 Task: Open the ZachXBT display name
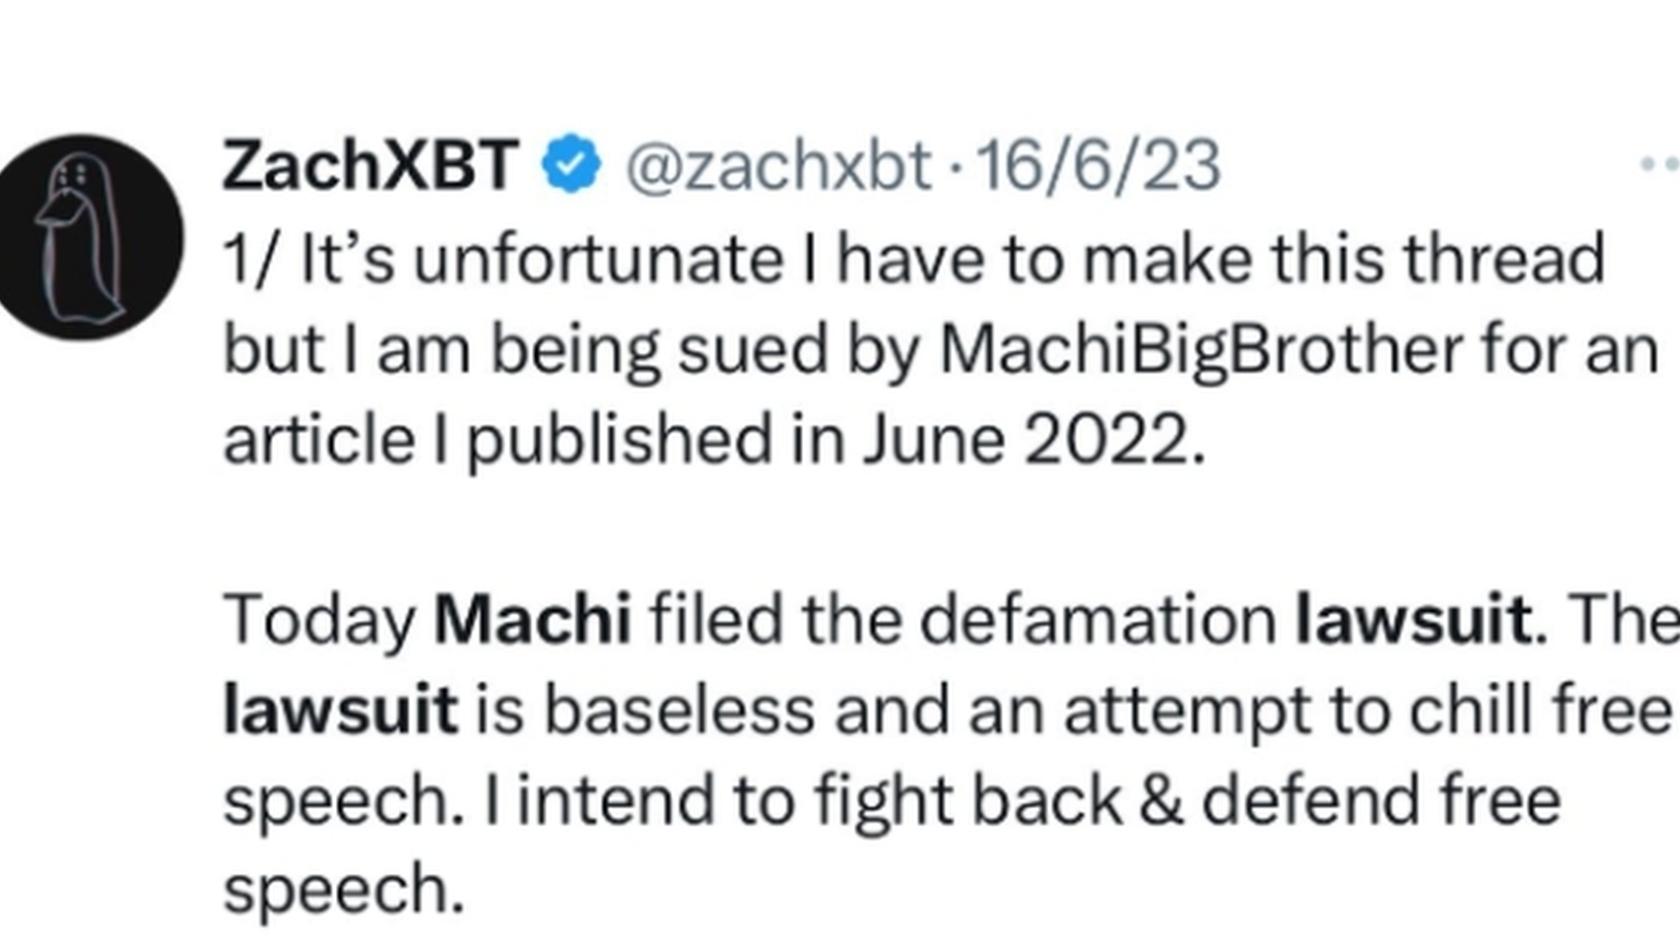click(370, 165)
